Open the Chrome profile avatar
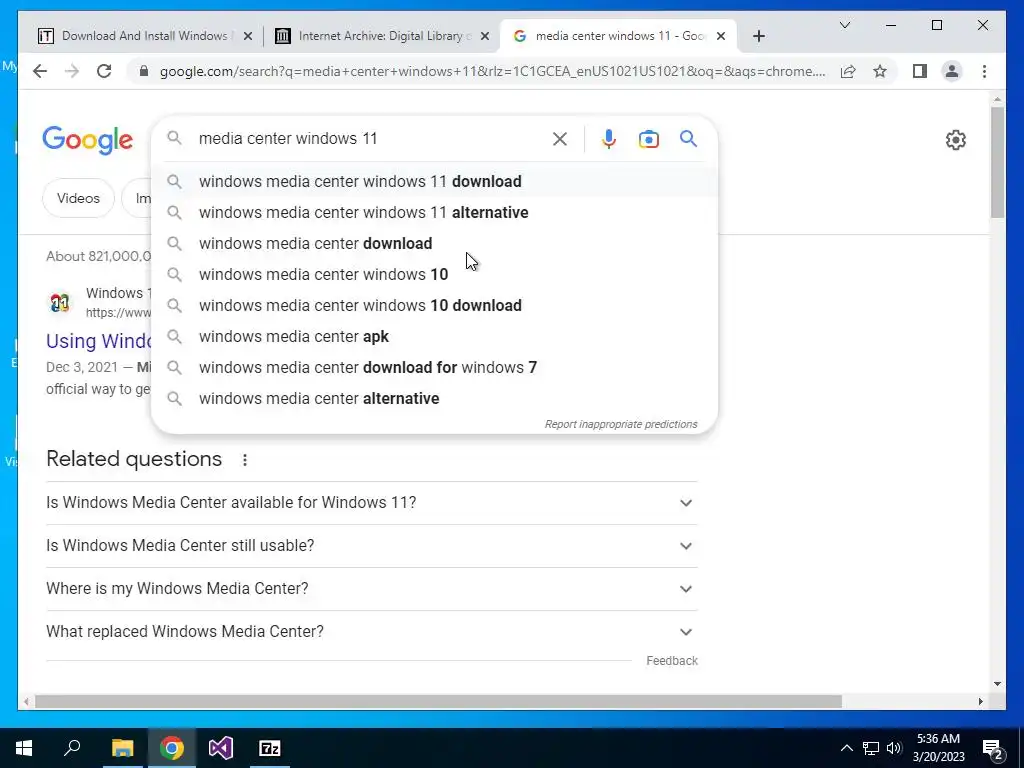 coord(952,71)
